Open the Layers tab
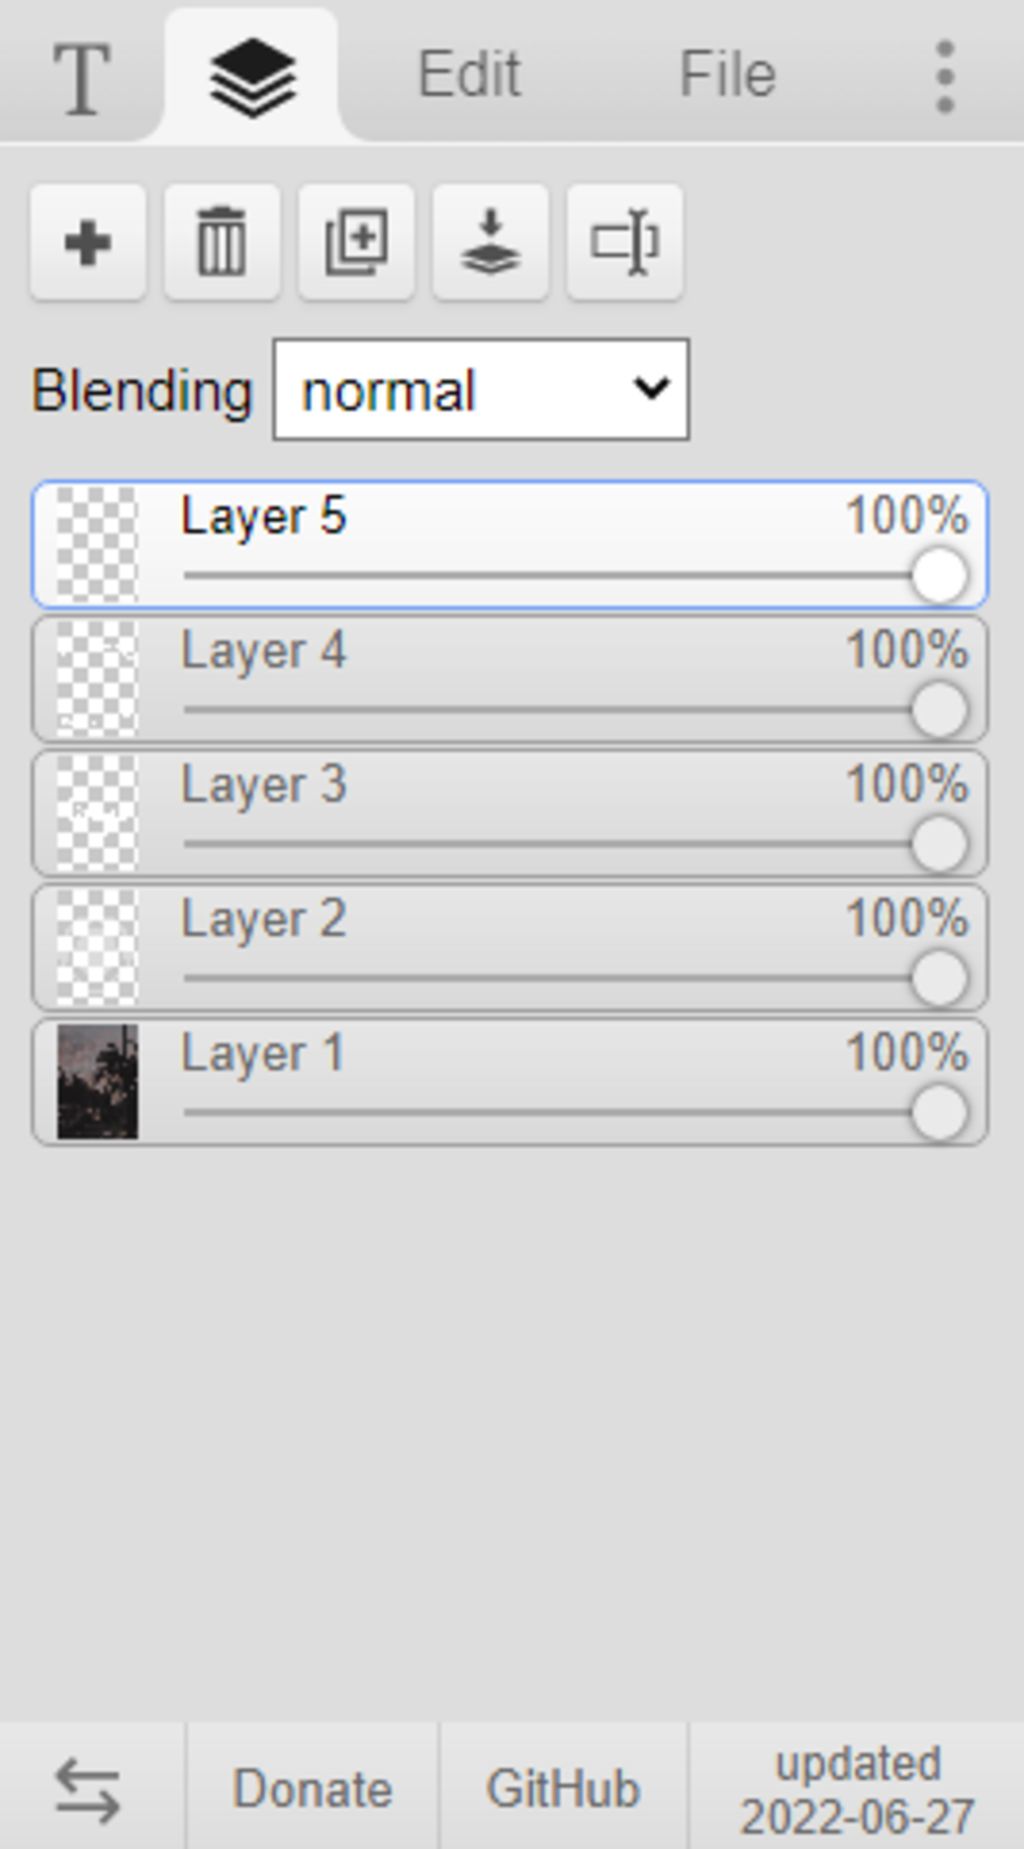 tap(252, 76)
